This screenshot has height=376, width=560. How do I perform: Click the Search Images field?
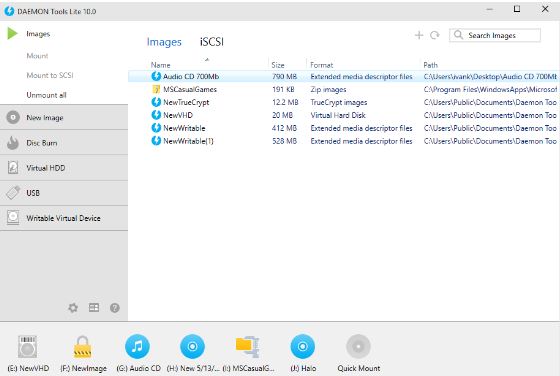(x=495, y=35)
